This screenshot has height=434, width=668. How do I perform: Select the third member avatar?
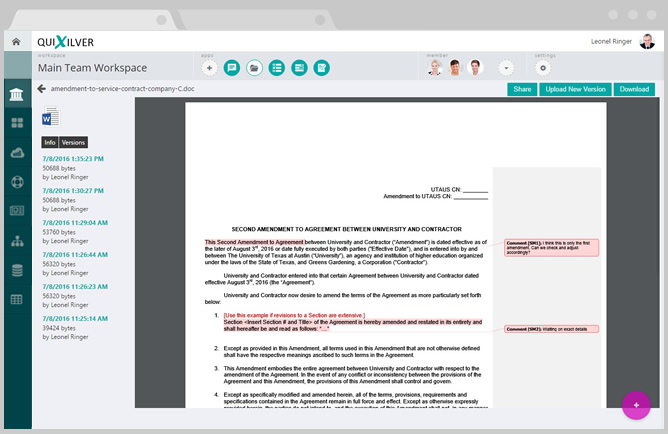(x=475, y=67)
